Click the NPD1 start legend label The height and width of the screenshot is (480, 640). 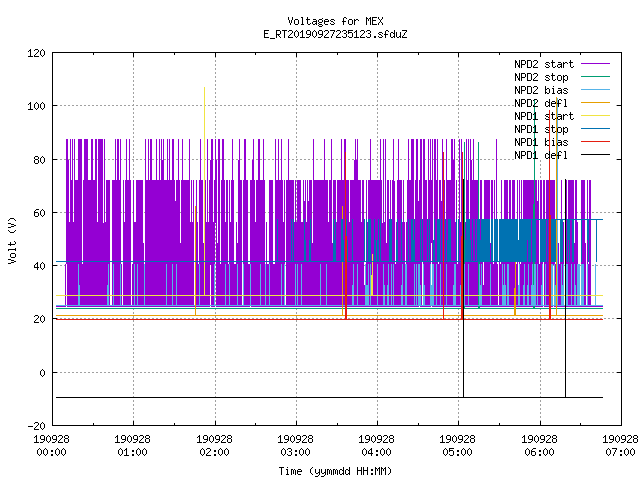pyautogui.click(x=544, y=116)
